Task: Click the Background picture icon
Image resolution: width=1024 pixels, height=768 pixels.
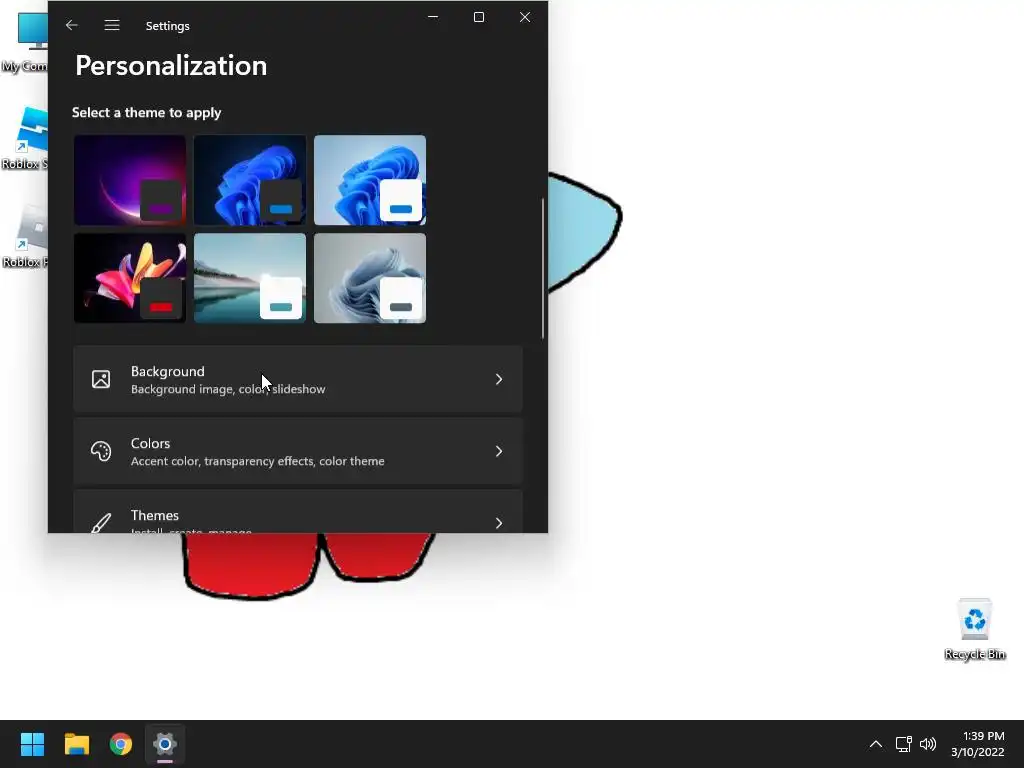Action: coord(101,379)
